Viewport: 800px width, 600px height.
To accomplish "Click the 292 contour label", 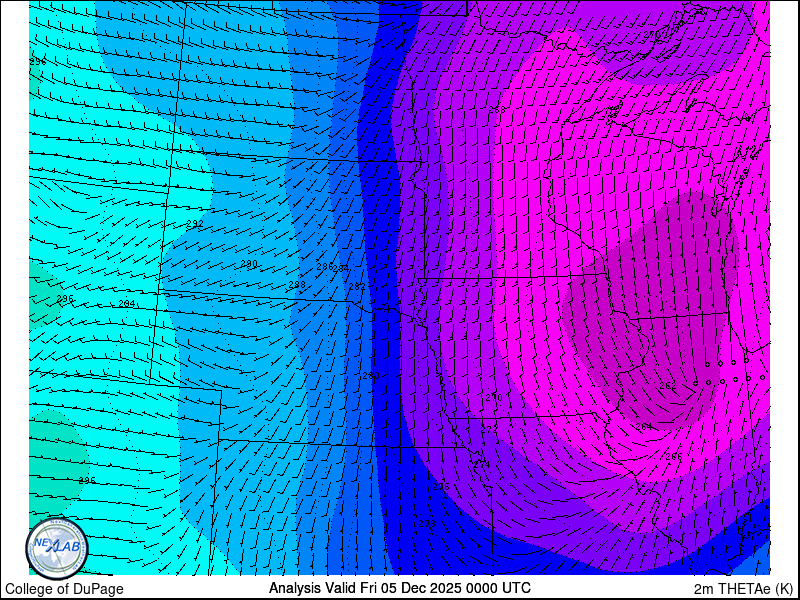I will click(195, 224).
